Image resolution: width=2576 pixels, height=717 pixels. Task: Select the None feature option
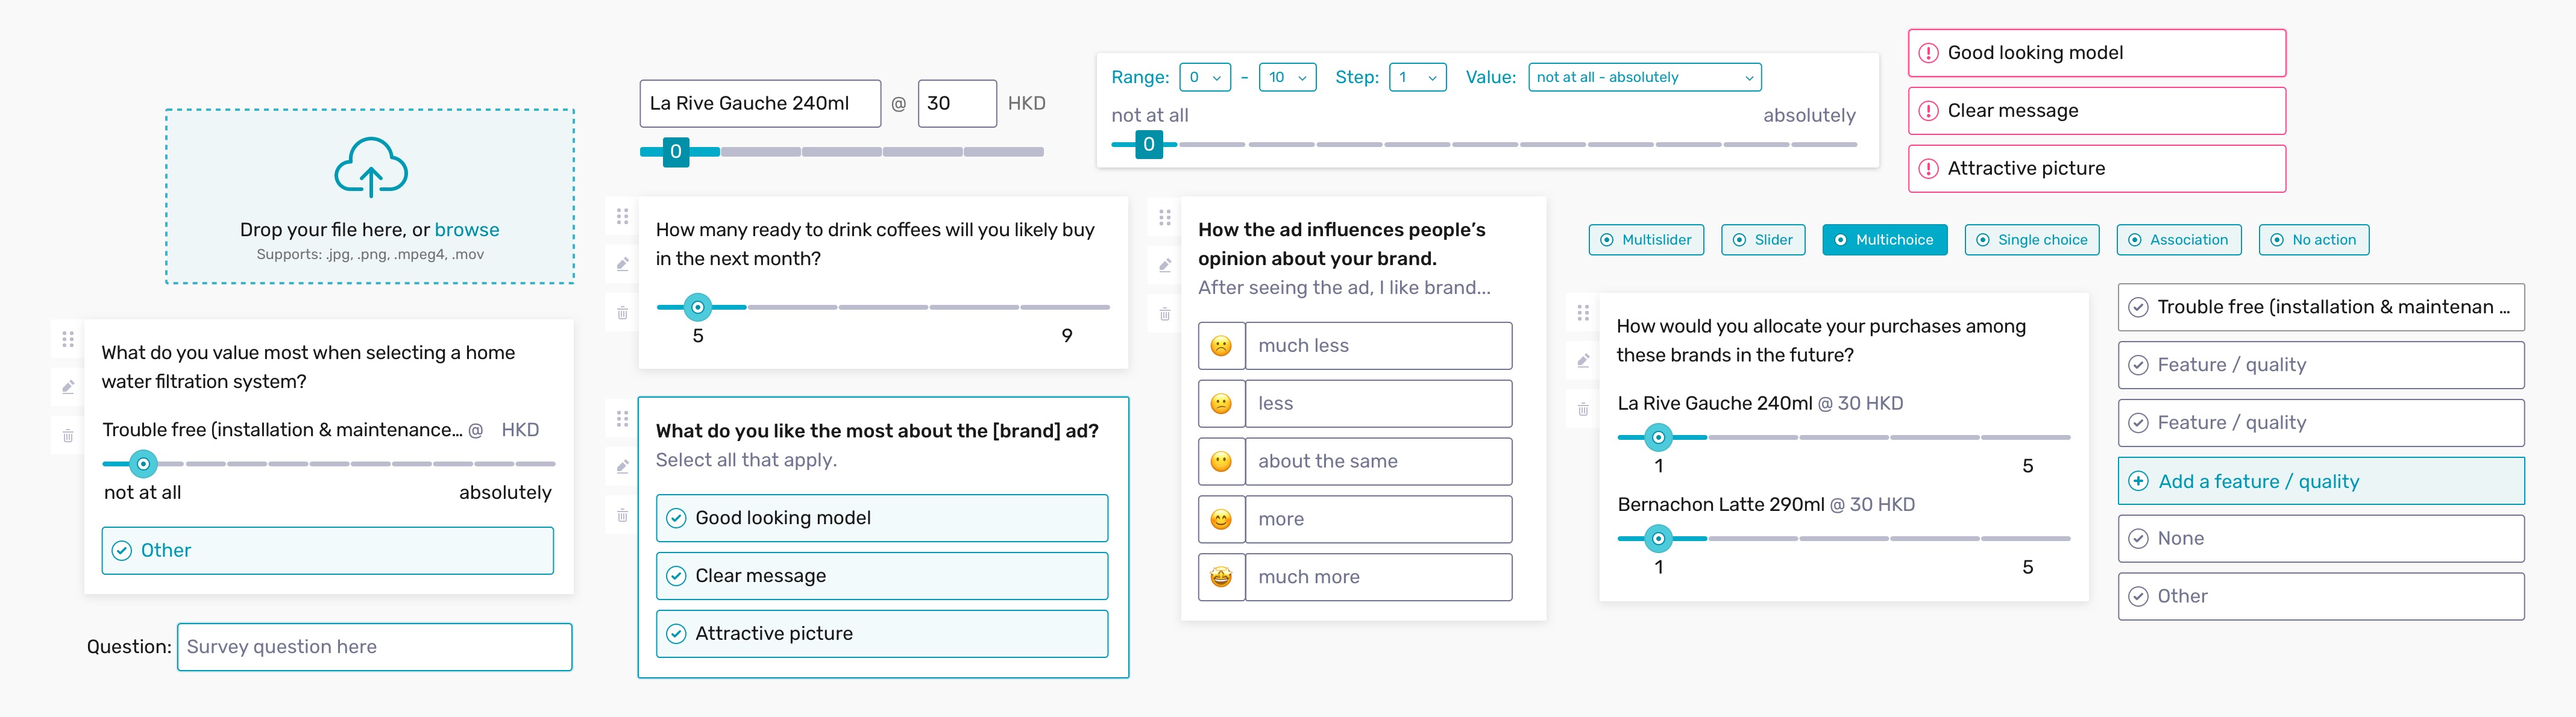coord(2320,539)
